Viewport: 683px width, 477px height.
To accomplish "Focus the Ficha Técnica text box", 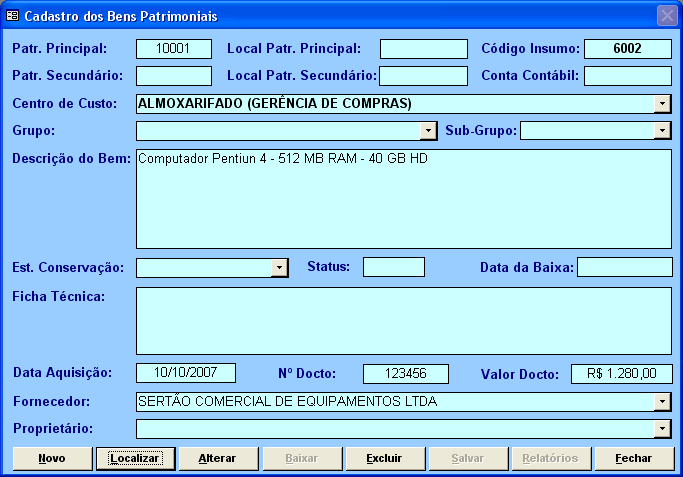I will coord(403,321).
